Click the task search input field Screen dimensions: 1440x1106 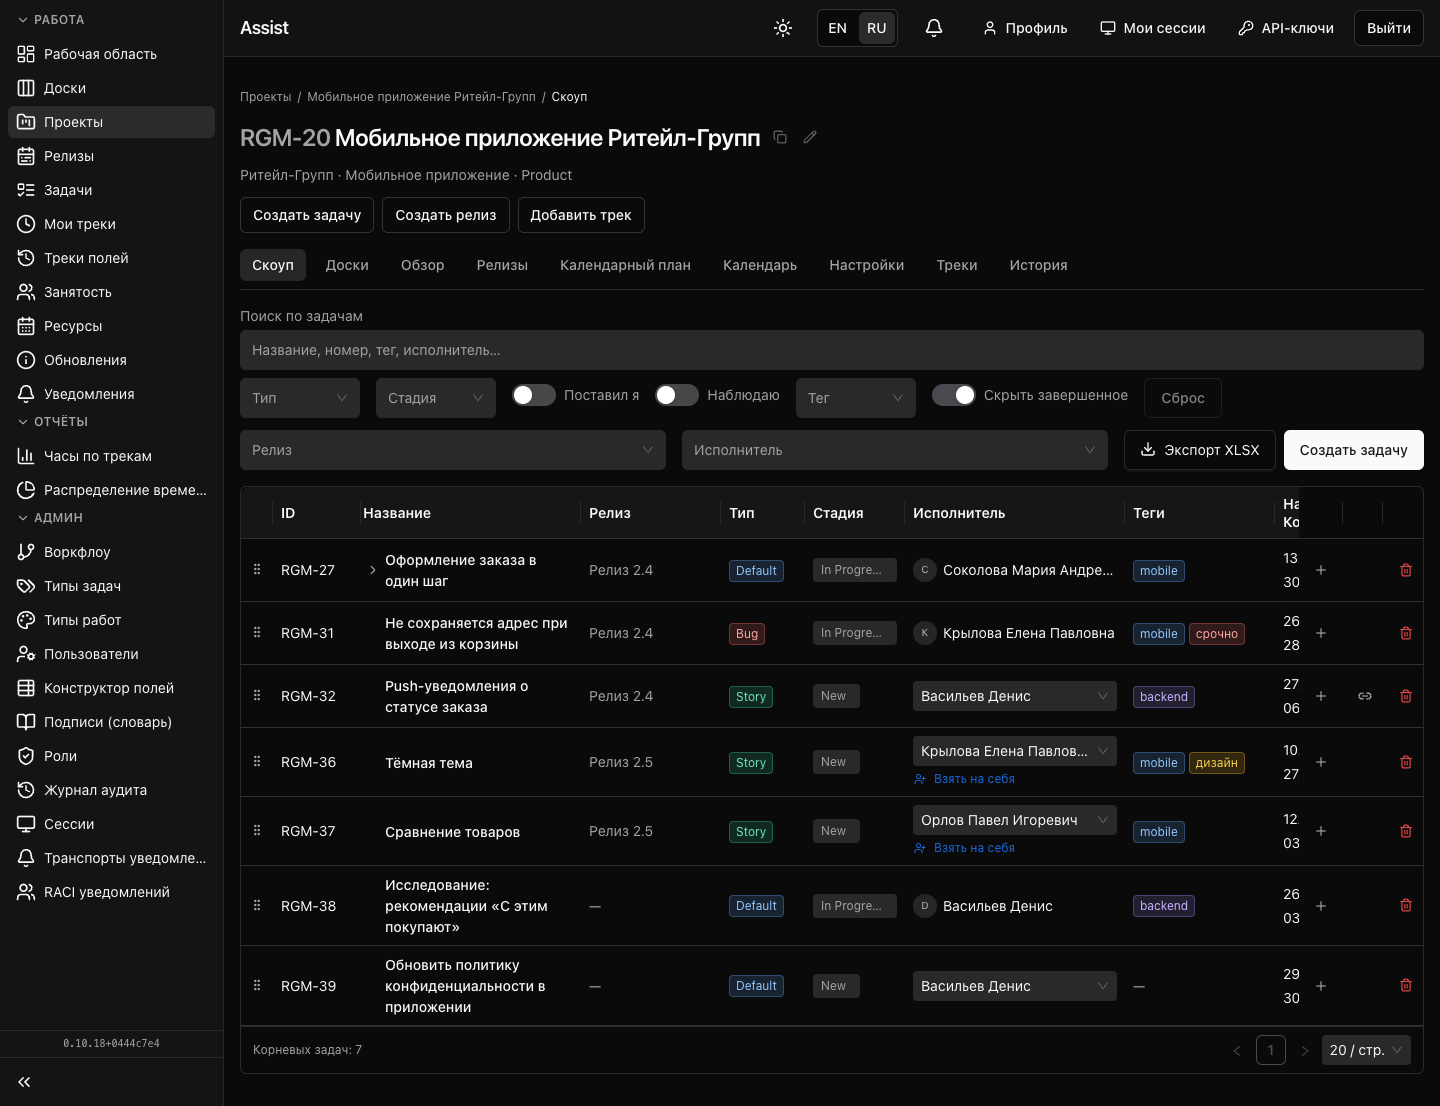[832, 350]
